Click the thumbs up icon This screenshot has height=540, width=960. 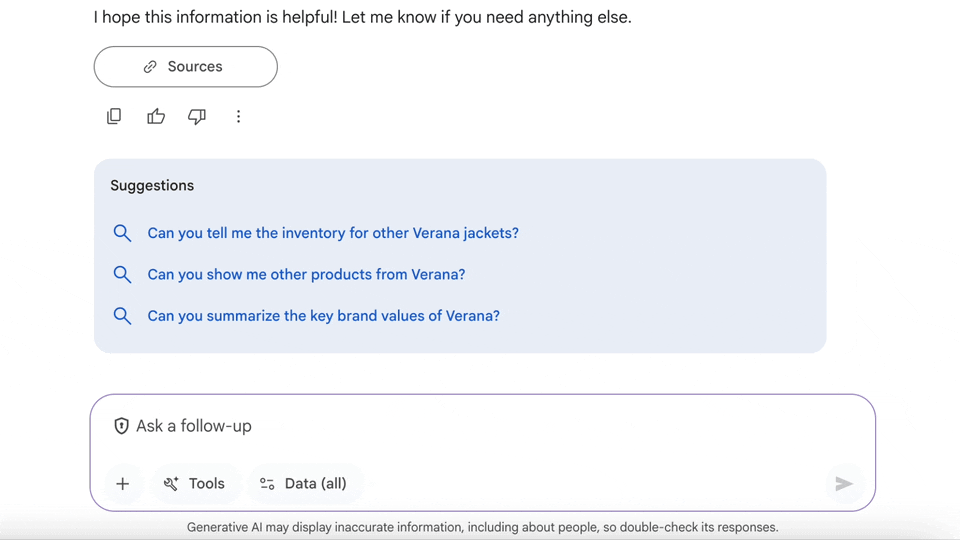pyautogui.click(x=156, y=117)
